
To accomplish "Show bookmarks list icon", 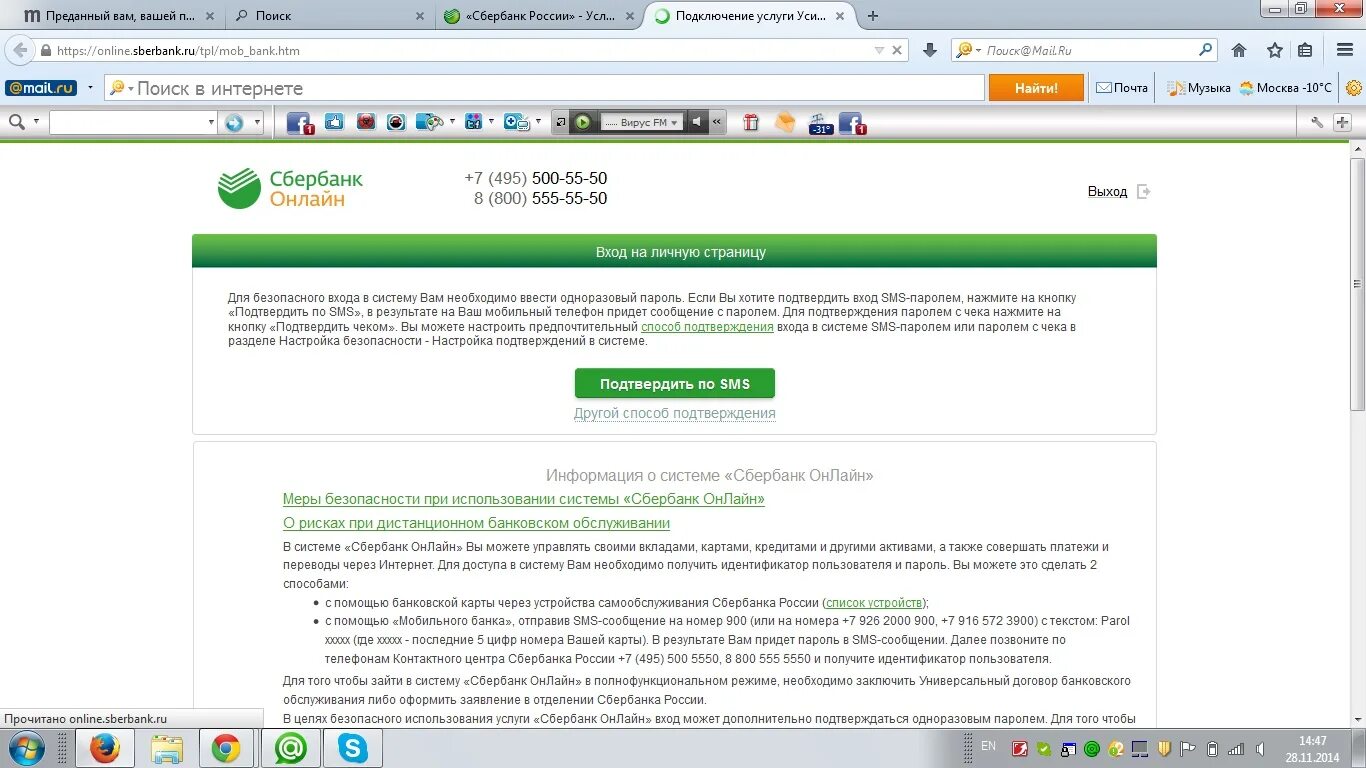I will pos(1305,50).
